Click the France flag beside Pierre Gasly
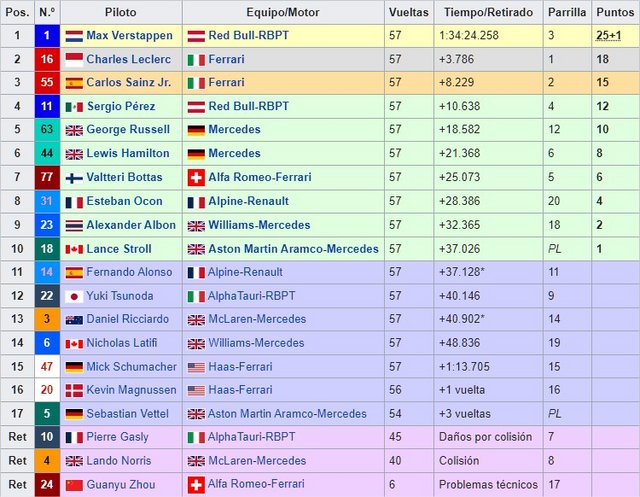 tap(74, 437)
